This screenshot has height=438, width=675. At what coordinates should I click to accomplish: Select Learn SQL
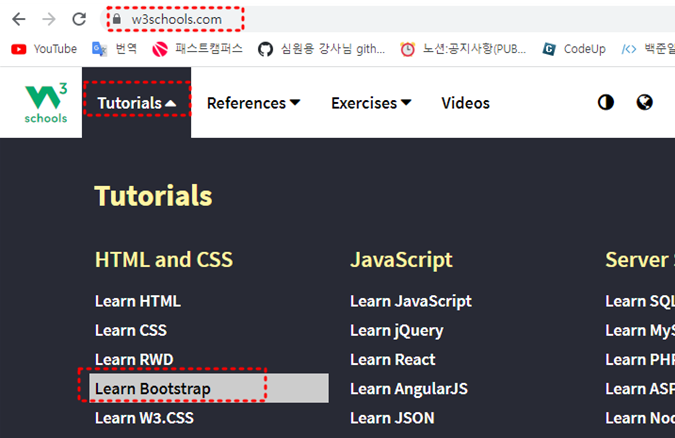tap(640, 301)
